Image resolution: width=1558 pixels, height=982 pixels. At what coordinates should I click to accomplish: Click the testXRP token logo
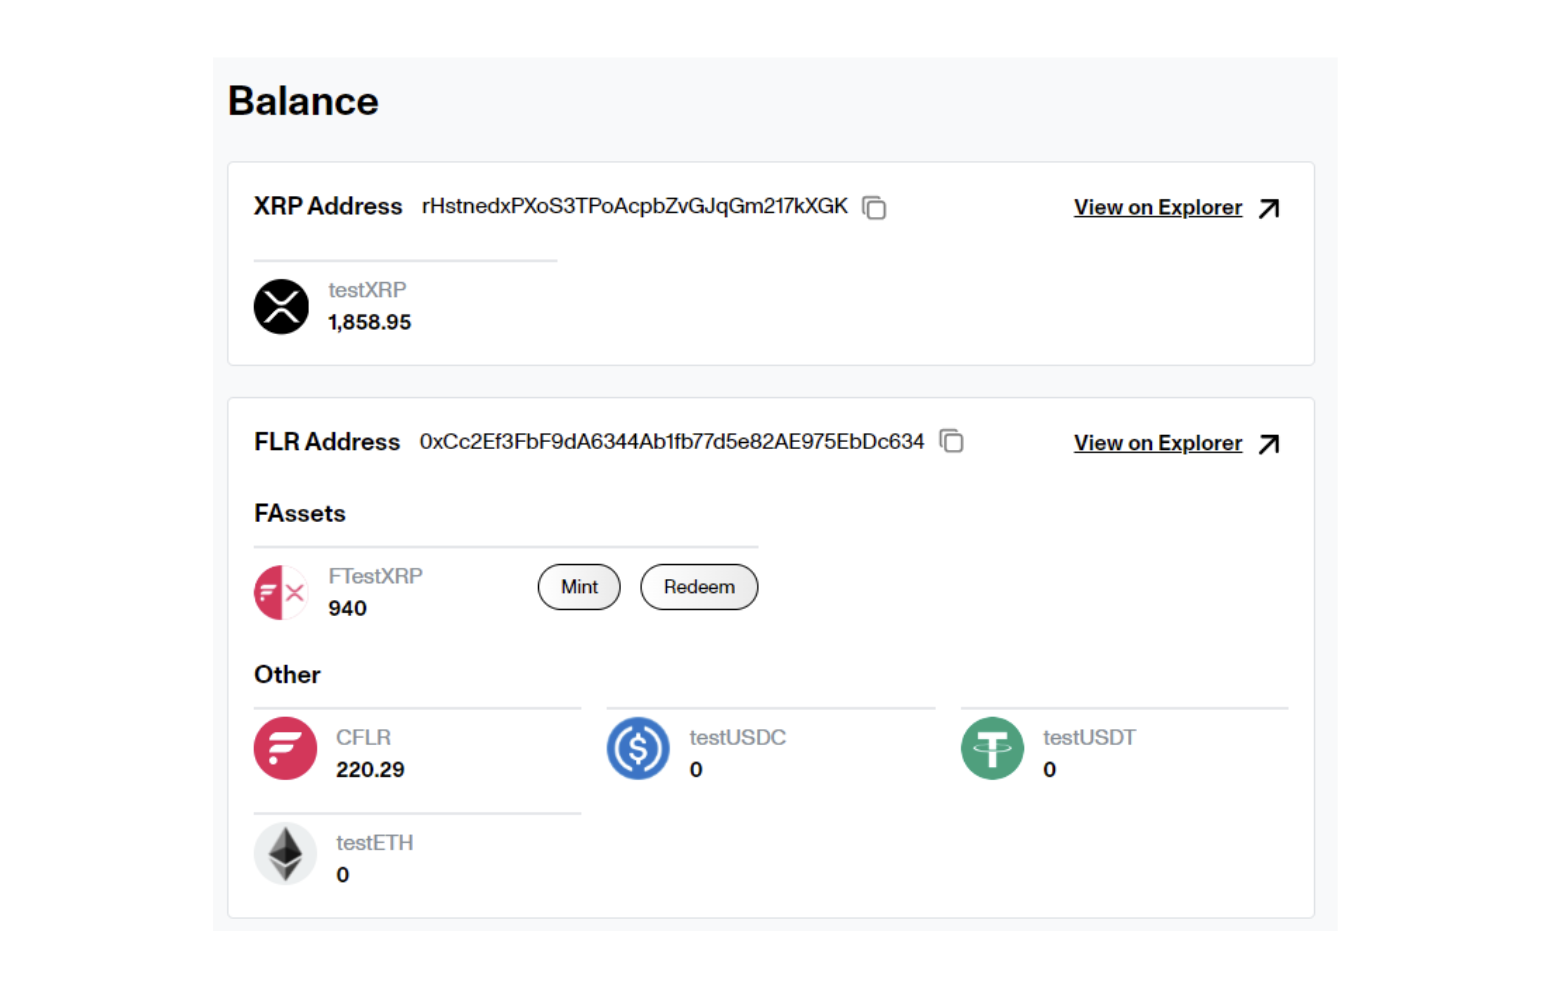(x=281, y=307)
